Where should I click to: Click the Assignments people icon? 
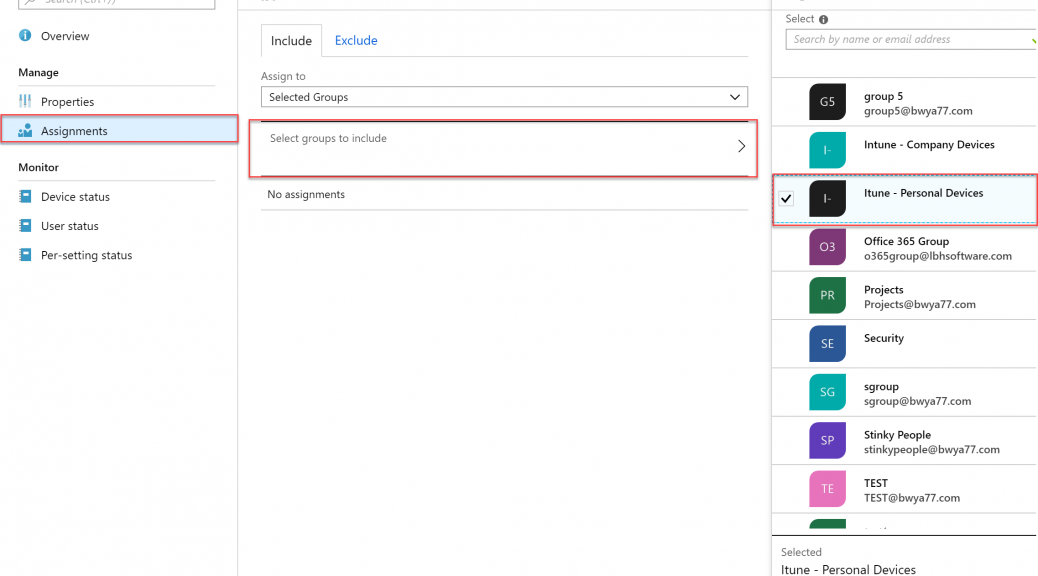(x=25, y=130)
